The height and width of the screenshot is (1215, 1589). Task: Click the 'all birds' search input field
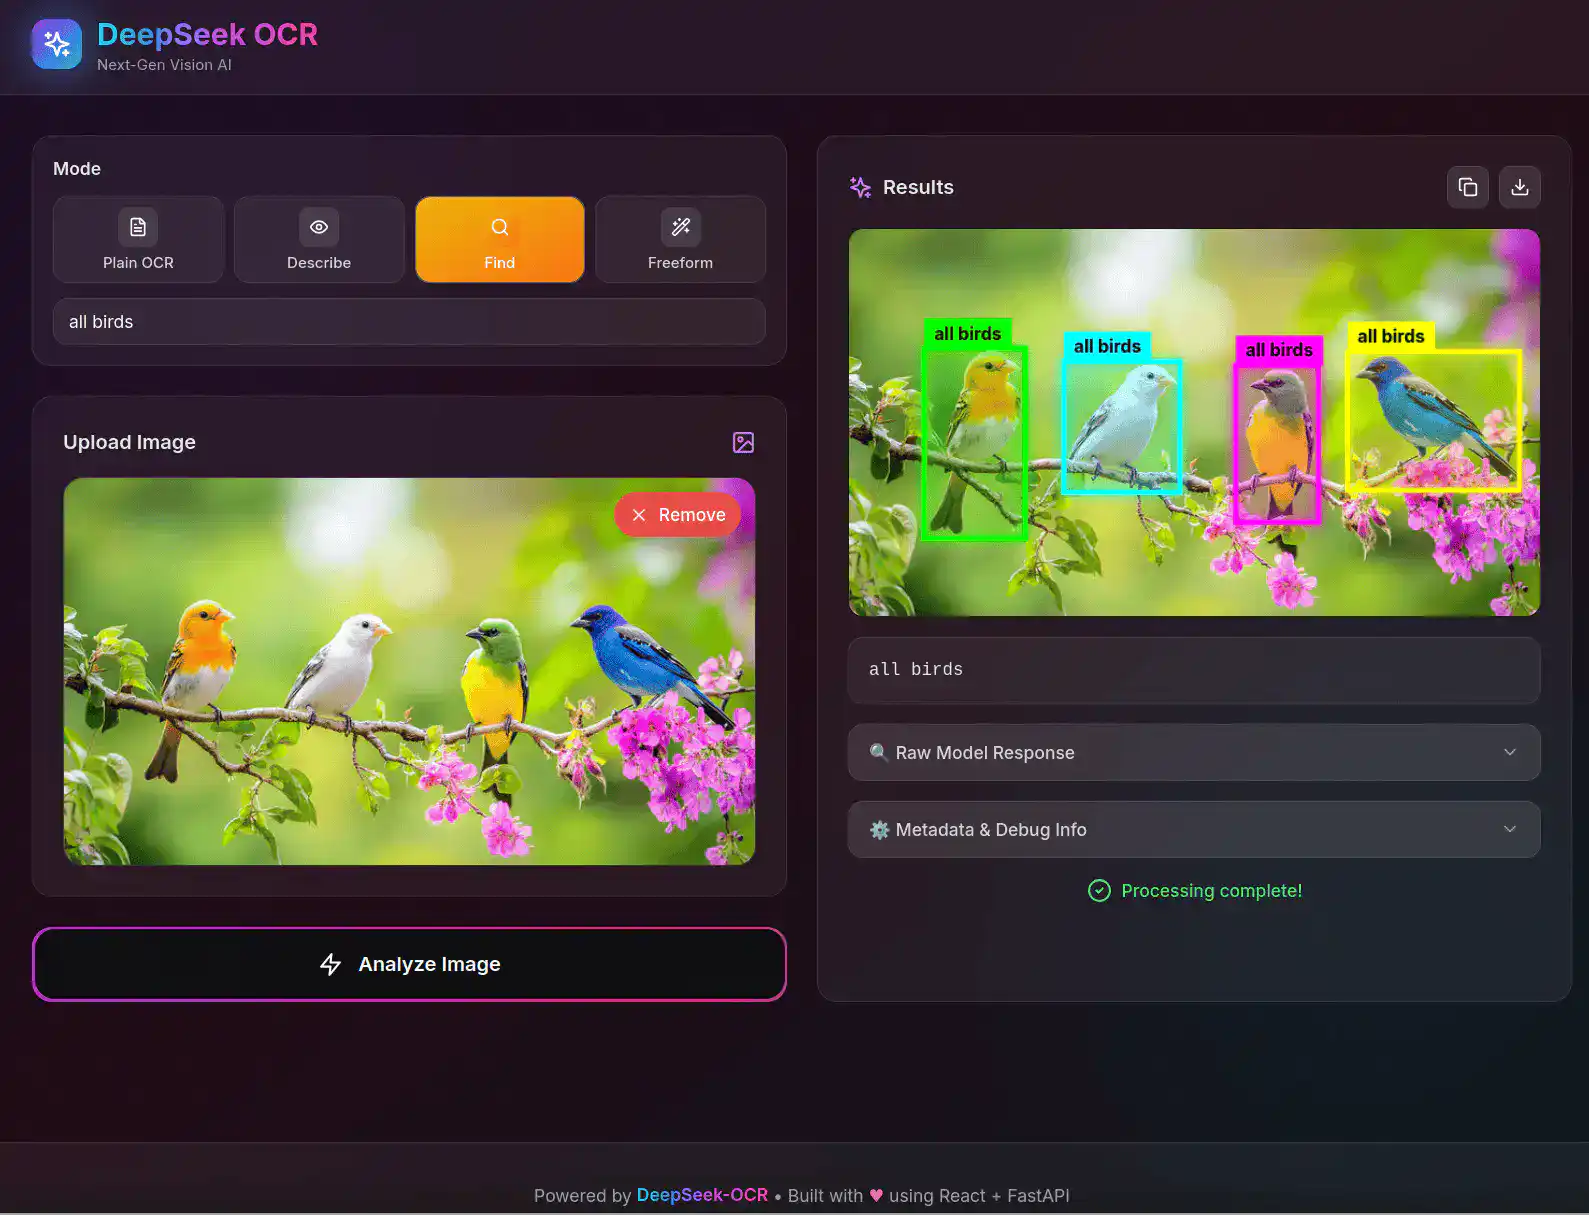tap(409, 322)
